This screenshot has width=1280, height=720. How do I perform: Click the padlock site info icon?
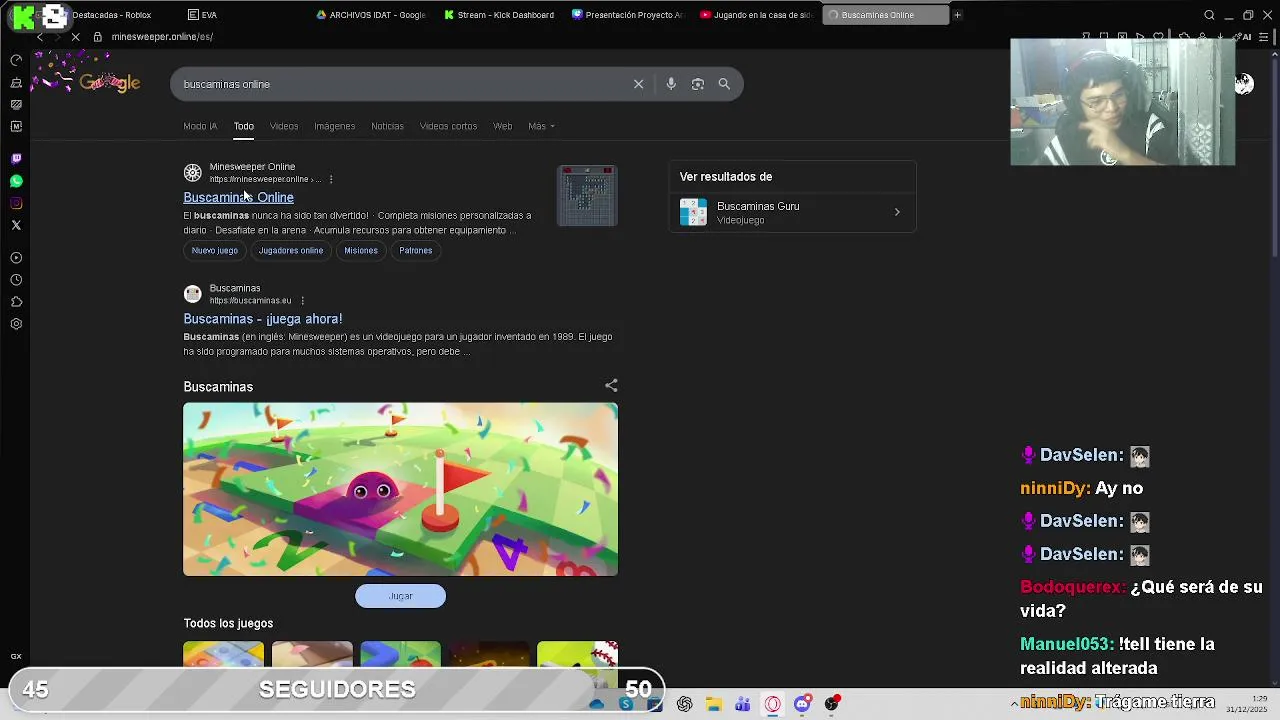click(97, 37)
